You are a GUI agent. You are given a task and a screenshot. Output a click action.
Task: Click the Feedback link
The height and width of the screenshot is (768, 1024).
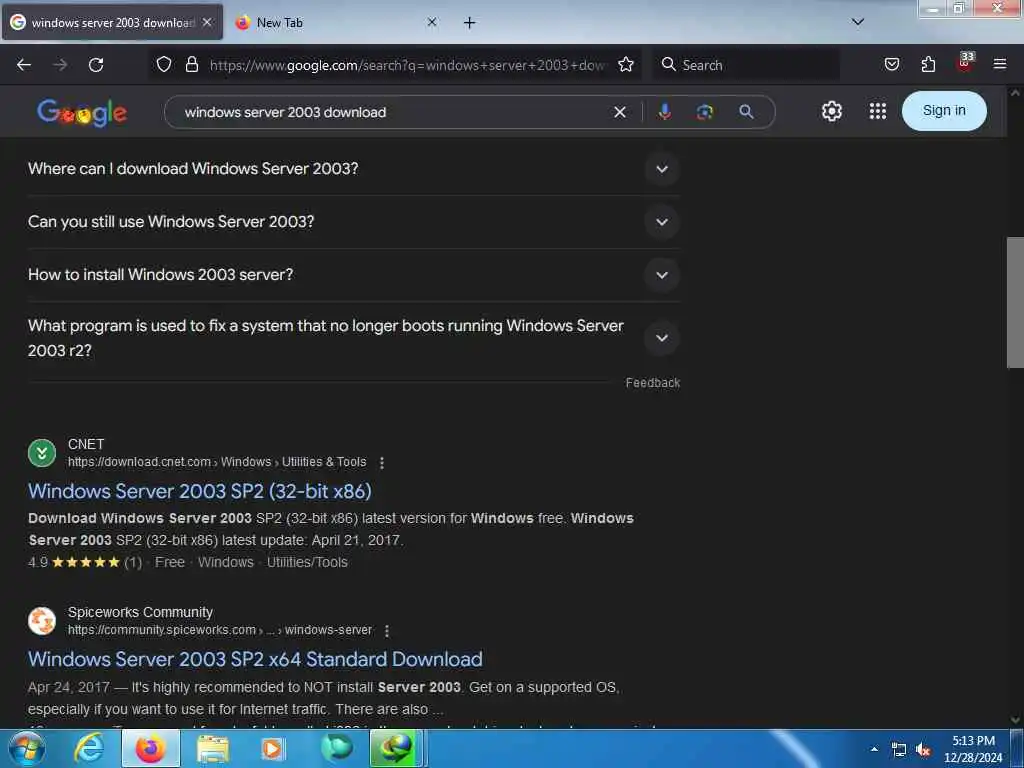pyautogui.click(x=652, y=383)
